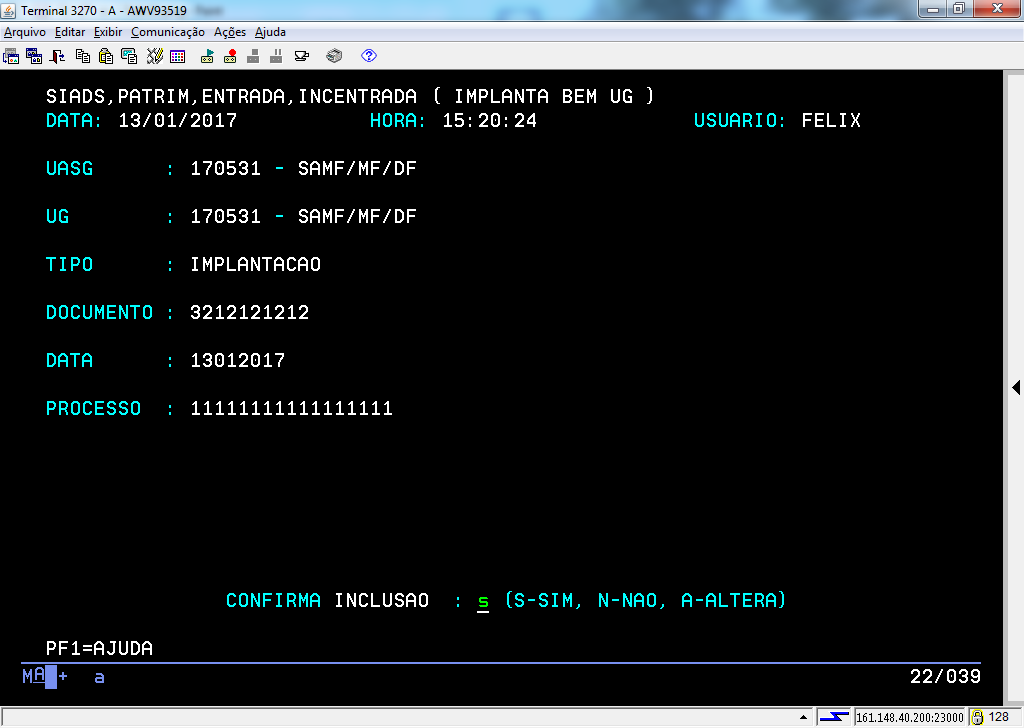1024x728 pixels.
Task: Click the cursor position 22/039 indicator
Action: [945, 676]
